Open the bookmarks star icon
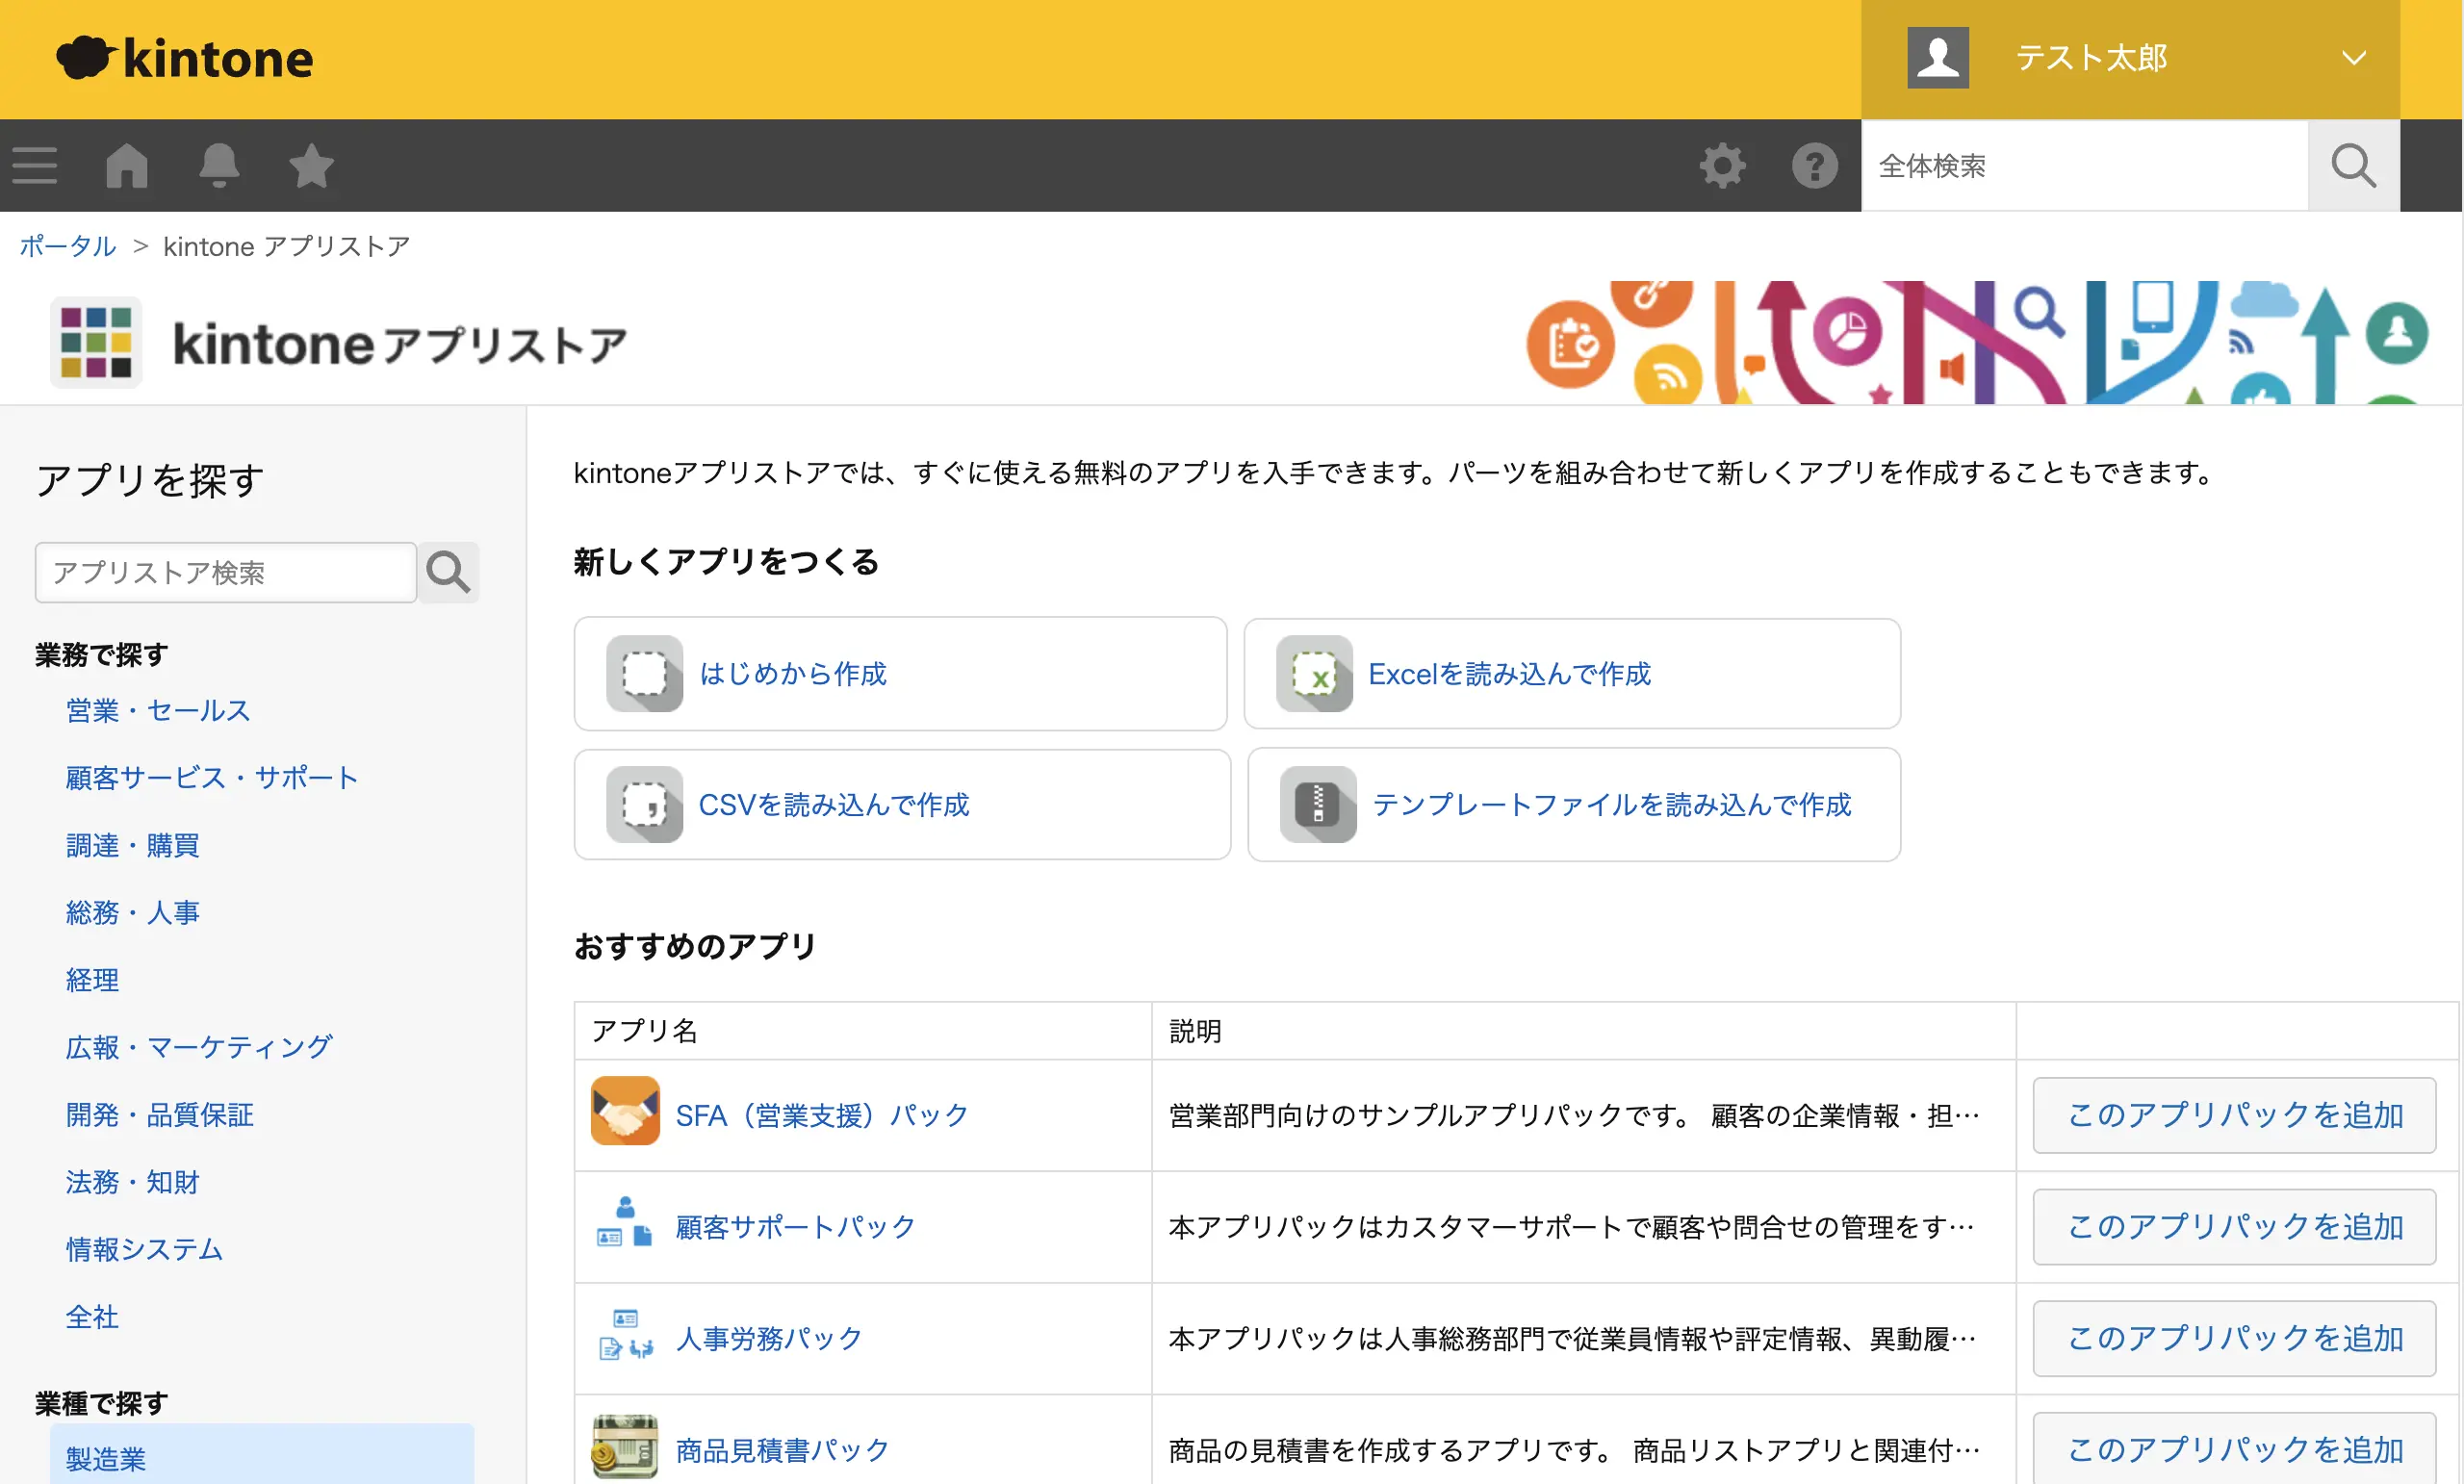 [x=311, y=165]
